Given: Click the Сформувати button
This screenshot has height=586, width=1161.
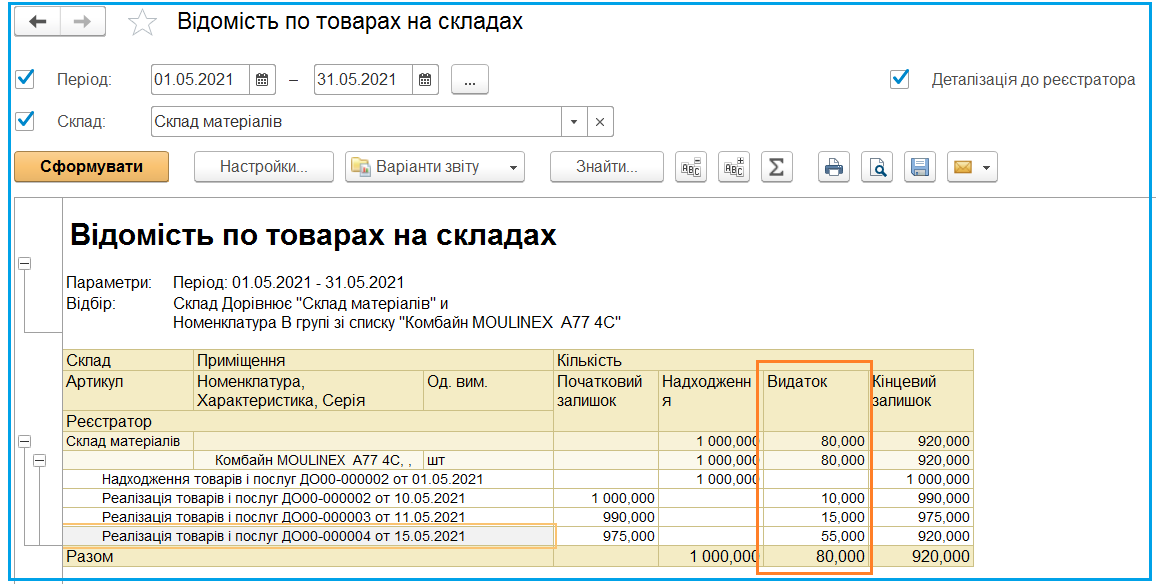Looking at the screenshot, I should pos(92,167).
